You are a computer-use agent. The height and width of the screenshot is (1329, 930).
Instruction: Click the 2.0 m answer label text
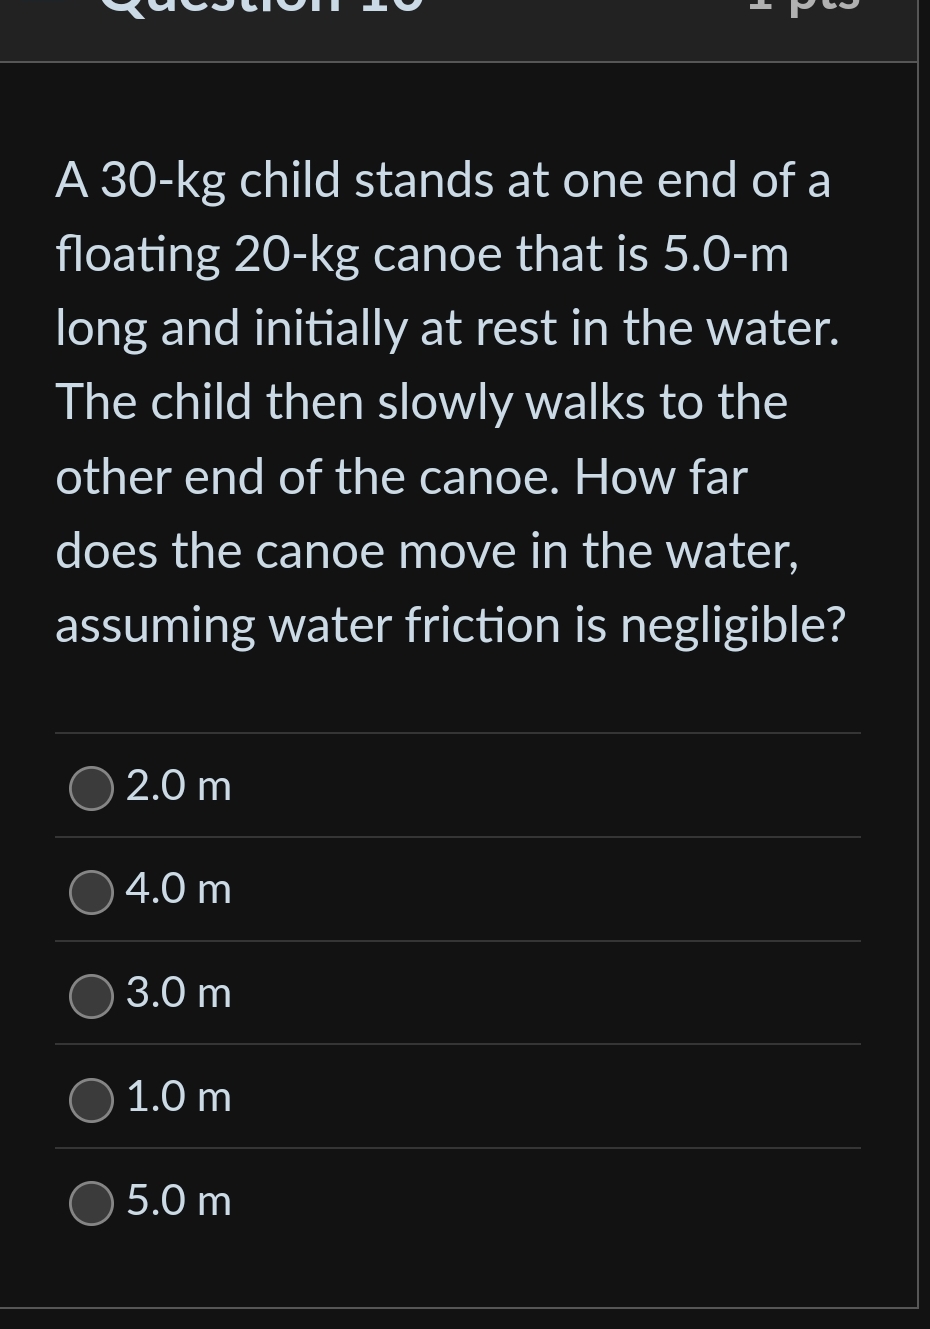click(177, 786)
